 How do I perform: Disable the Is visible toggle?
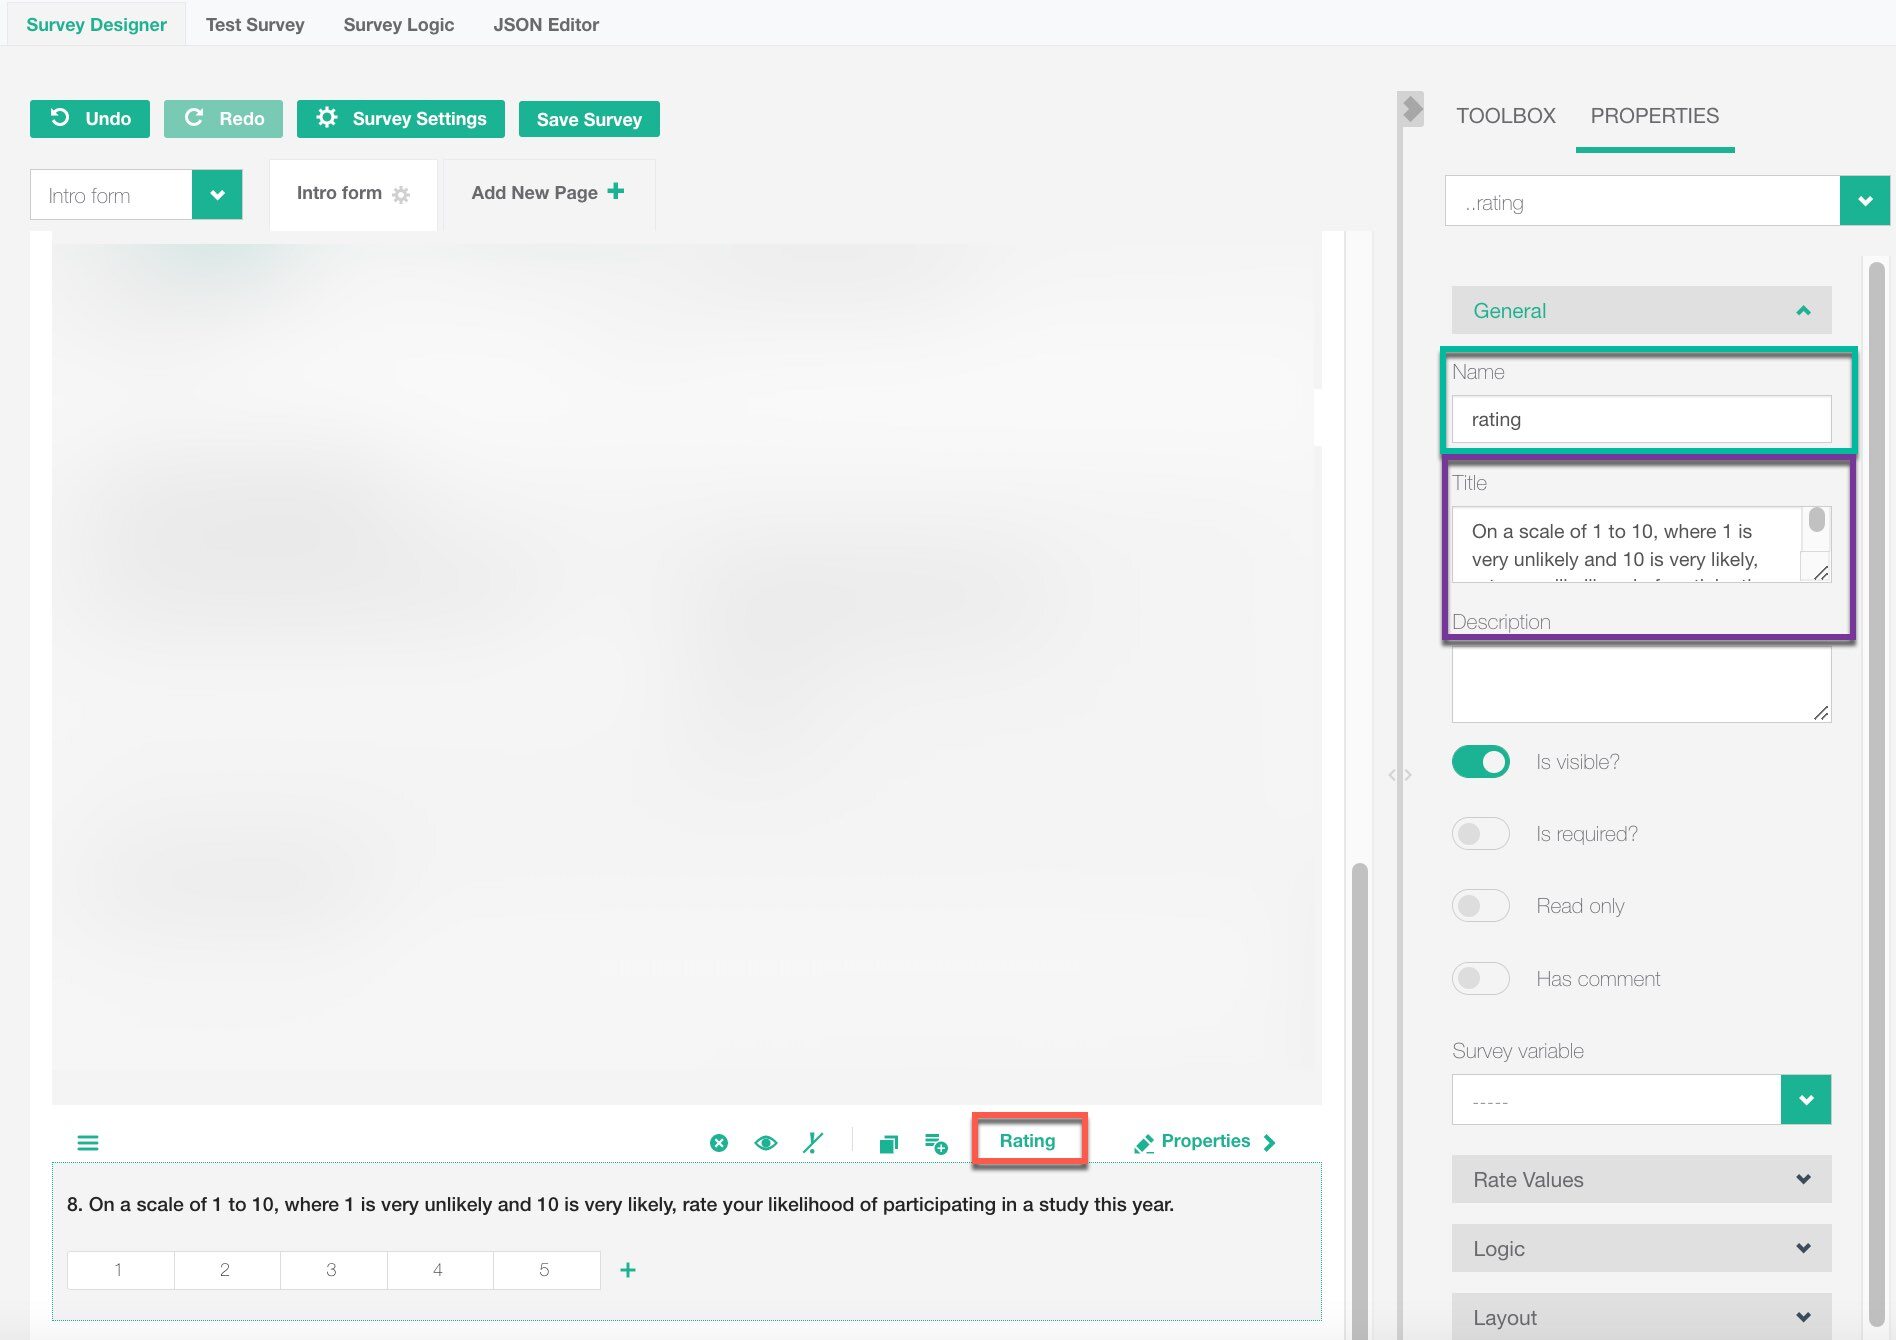(x=1480, y=762)
